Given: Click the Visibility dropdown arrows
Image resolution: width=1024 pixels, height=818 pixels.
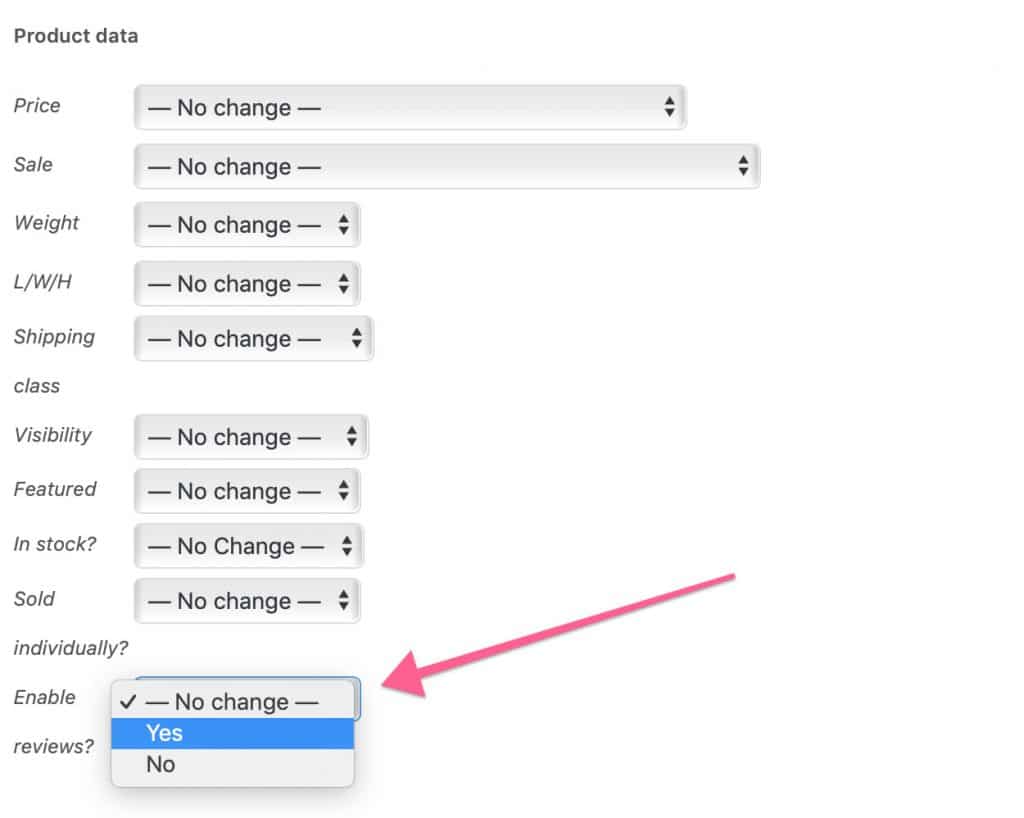Looking at the screenshot, I should coord(351,437).
